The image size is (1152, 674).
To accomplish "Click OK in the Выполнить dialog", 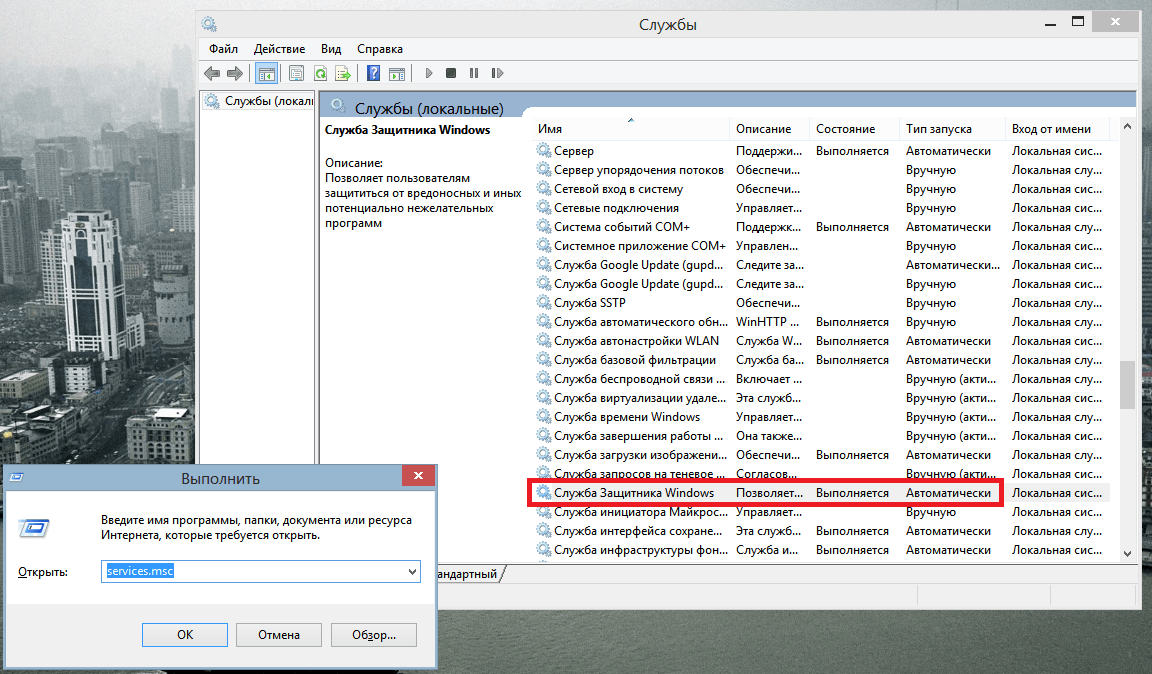I will 185,634.
